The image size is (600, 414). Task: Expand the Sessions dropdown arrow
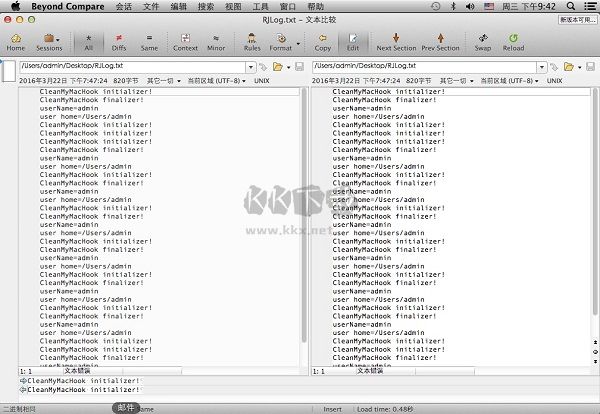click(x=58, y=39)
